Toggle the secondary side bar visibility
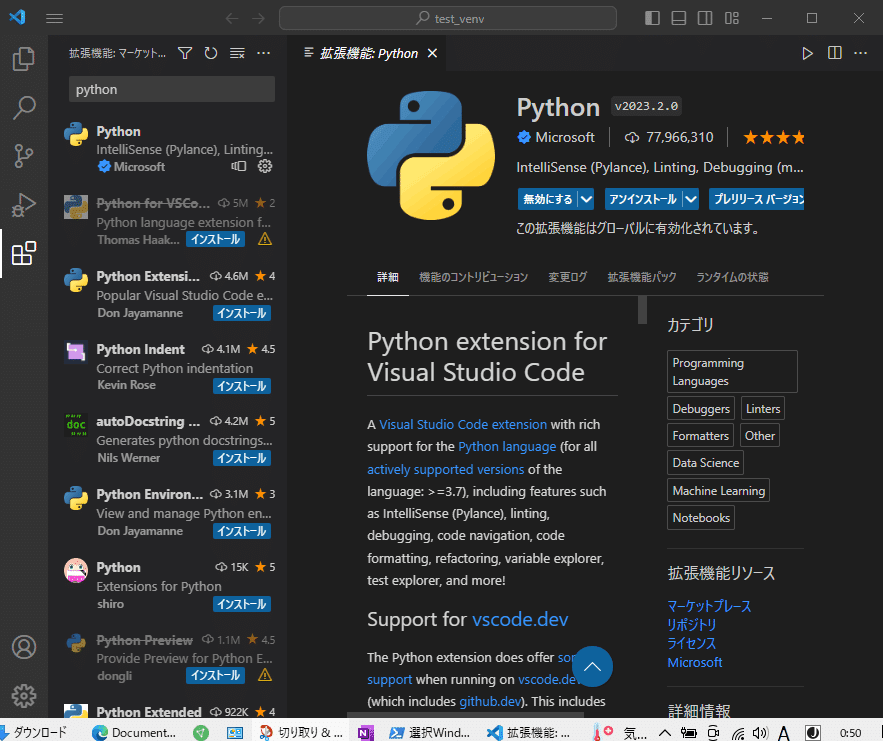This screenshot has width=883, height=741. (705, 19)
